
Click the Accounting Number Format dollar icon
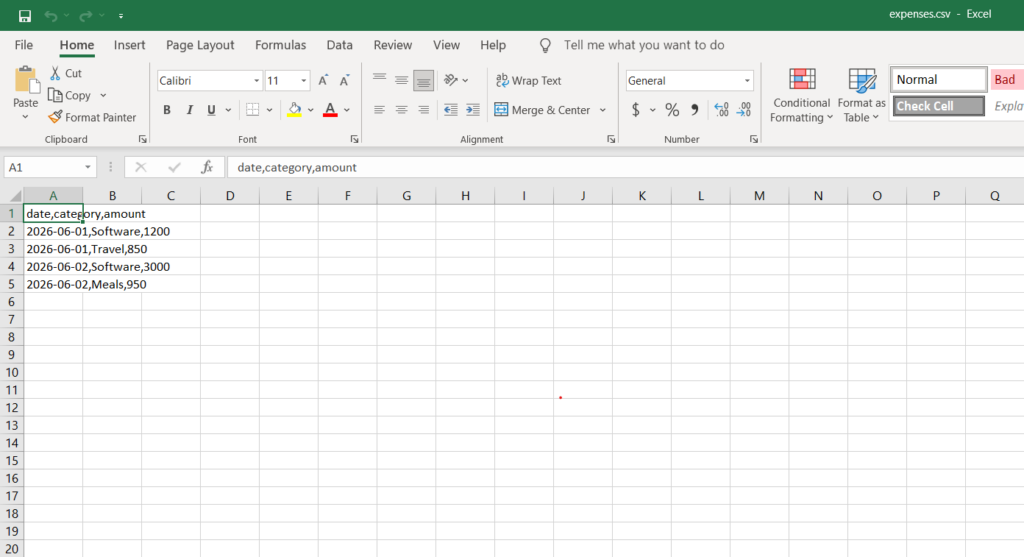pyautogui.click(x=635, y=110)
